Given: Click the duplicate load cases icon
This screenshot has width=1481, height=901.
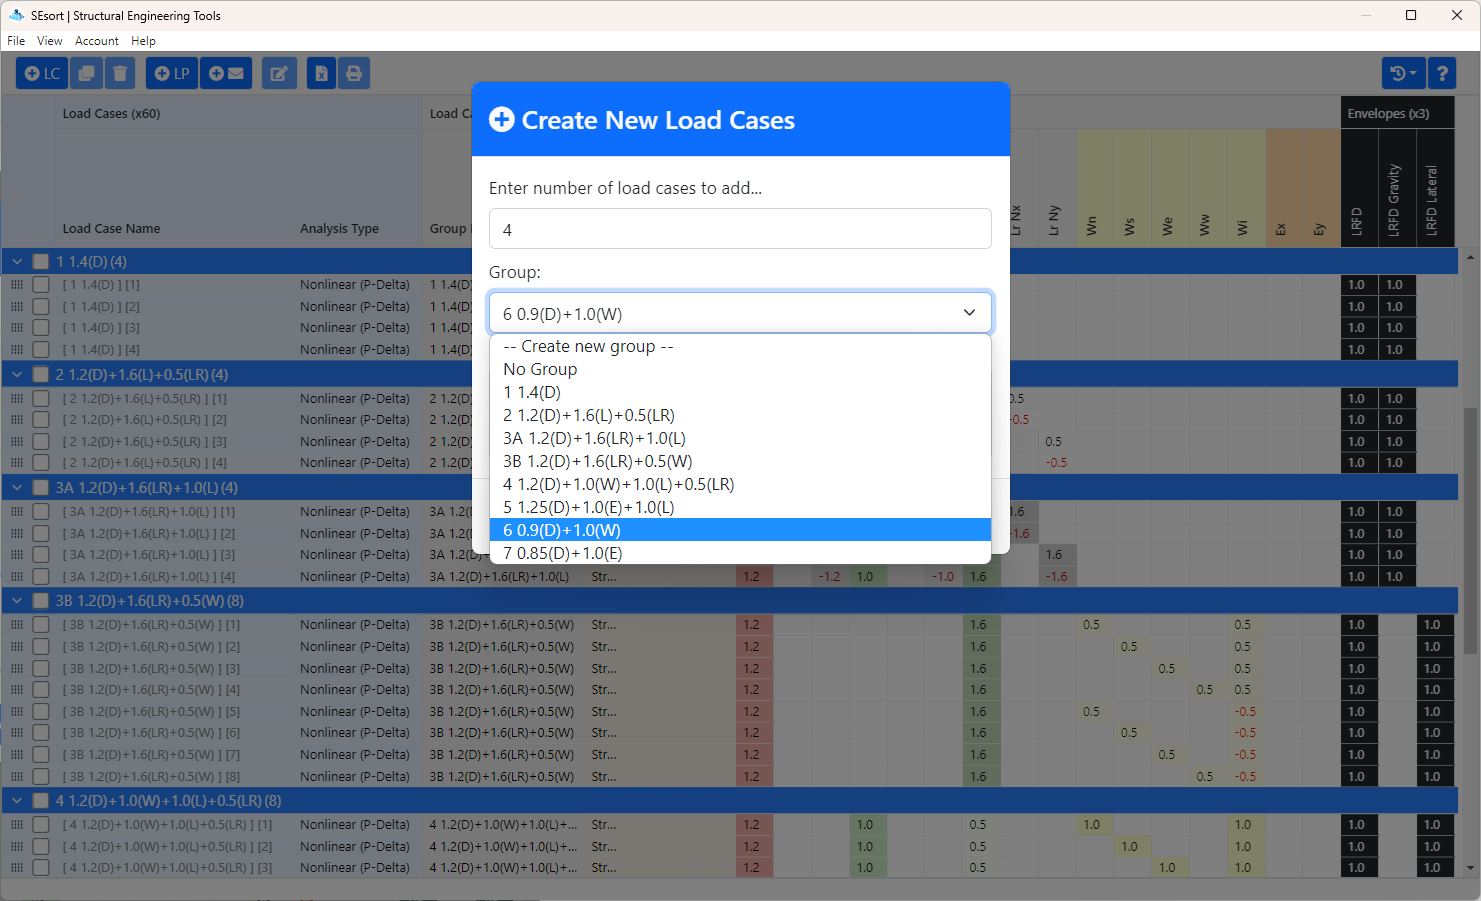Looking at the screenshot, I should (x=87, y=73).
